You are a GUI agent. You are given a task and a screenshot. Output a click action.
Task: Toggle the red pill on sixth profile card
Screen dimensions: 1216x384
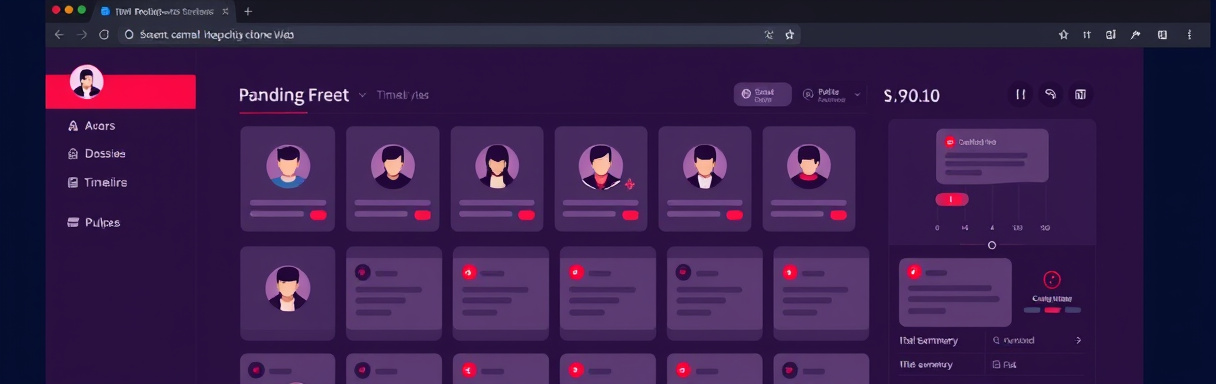tap(838, 215)
